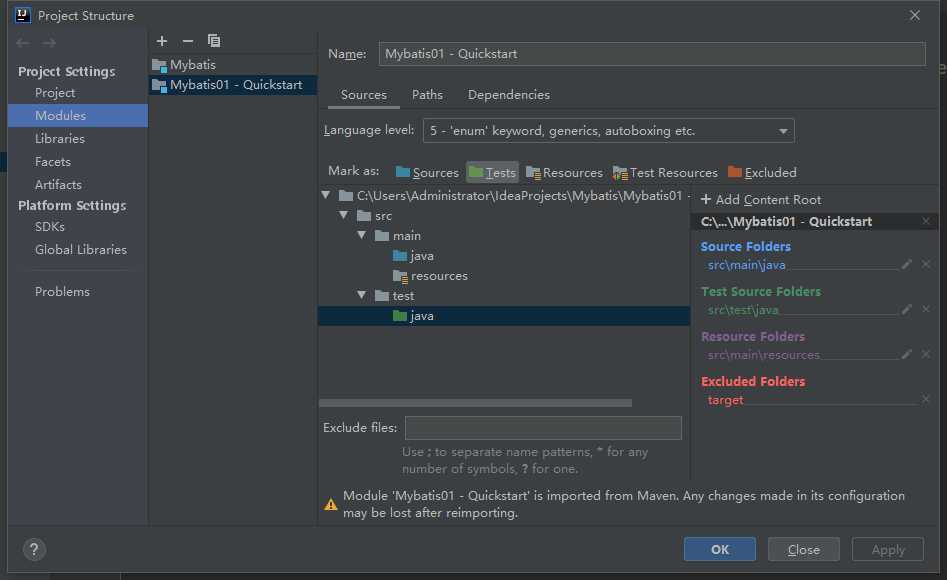The width and height of the screenshot is (947, 580).
Task: Edit src\test\java test folder properties
Action: point(907,309)
